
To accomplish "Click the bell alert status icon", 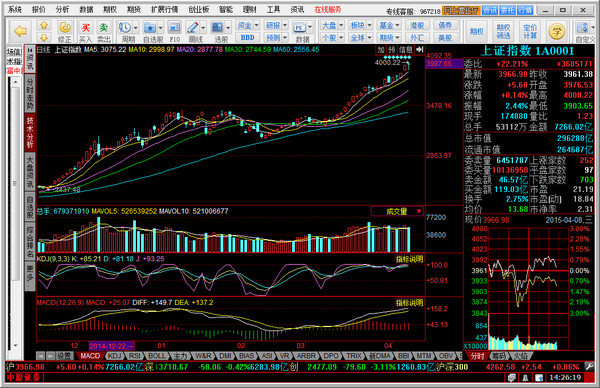I will pos(526,378).
